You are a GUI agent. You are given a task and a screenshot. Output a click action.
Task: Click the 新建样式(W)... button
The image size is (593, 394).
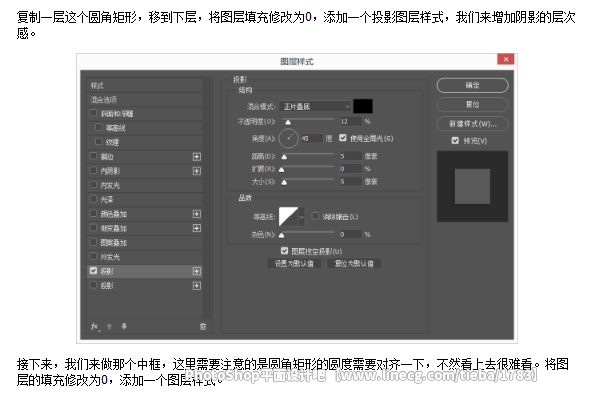click(x=472, y=124)
